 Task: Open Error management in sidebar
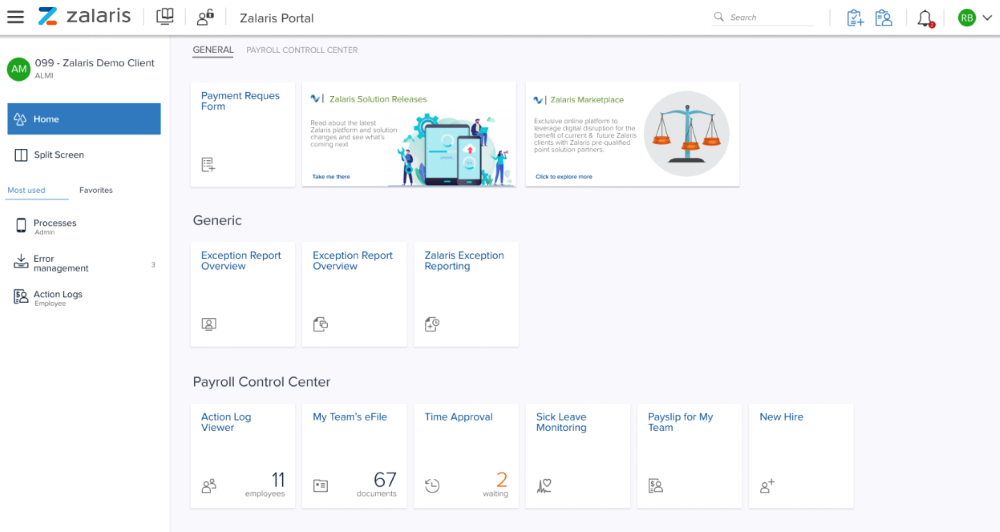(84, 263)
